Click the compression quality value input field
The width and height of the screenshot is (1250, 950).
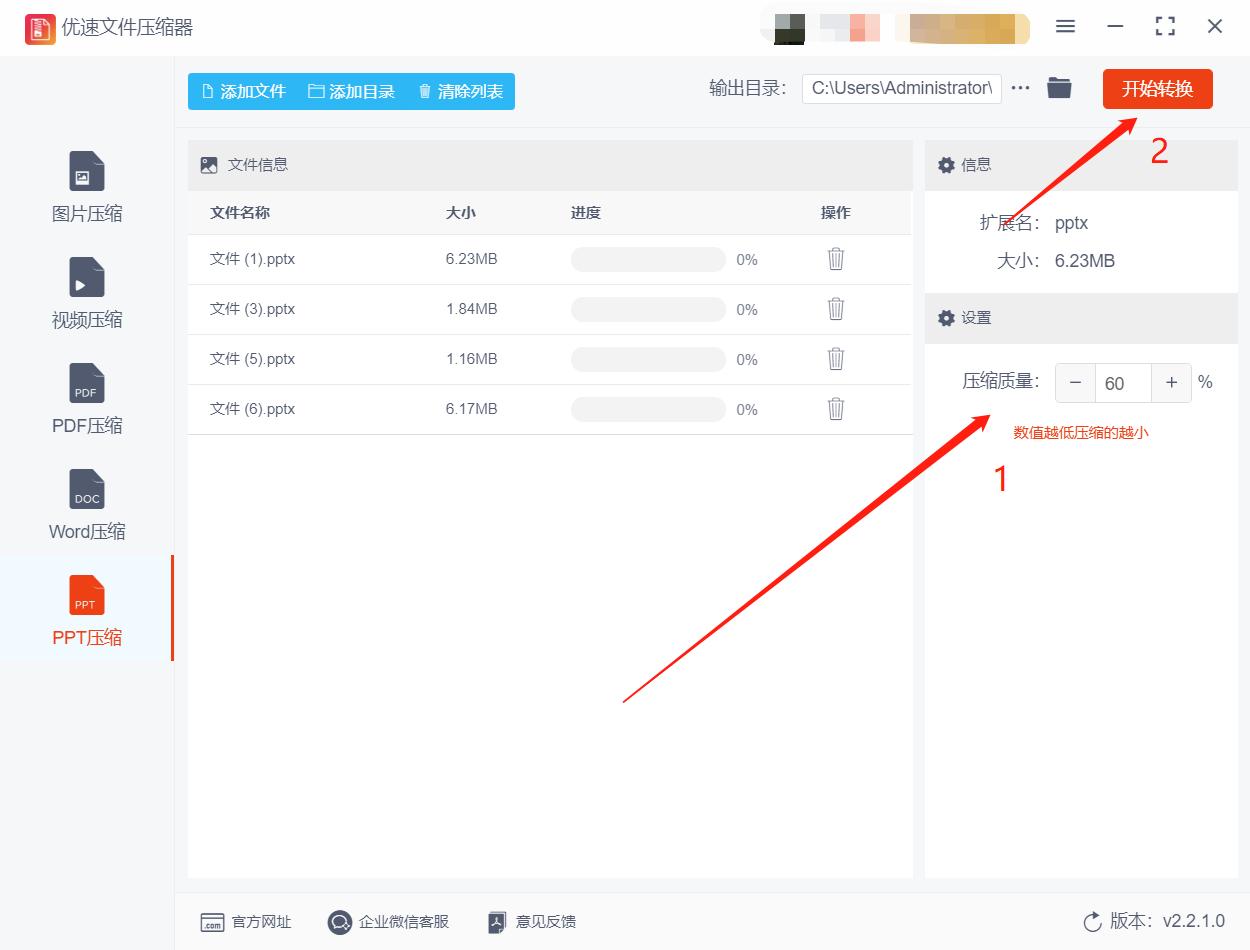pyautogui.click(x=1123, y=382)
